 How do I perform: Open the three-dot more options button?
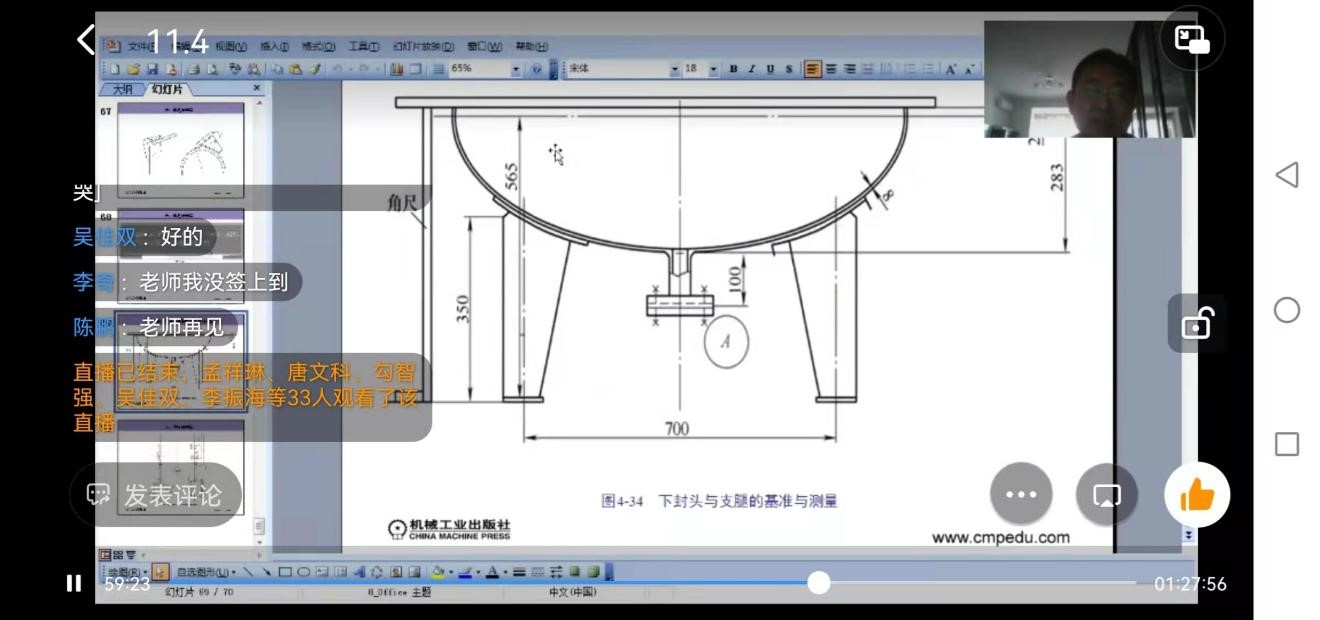tap(1021, 494)
